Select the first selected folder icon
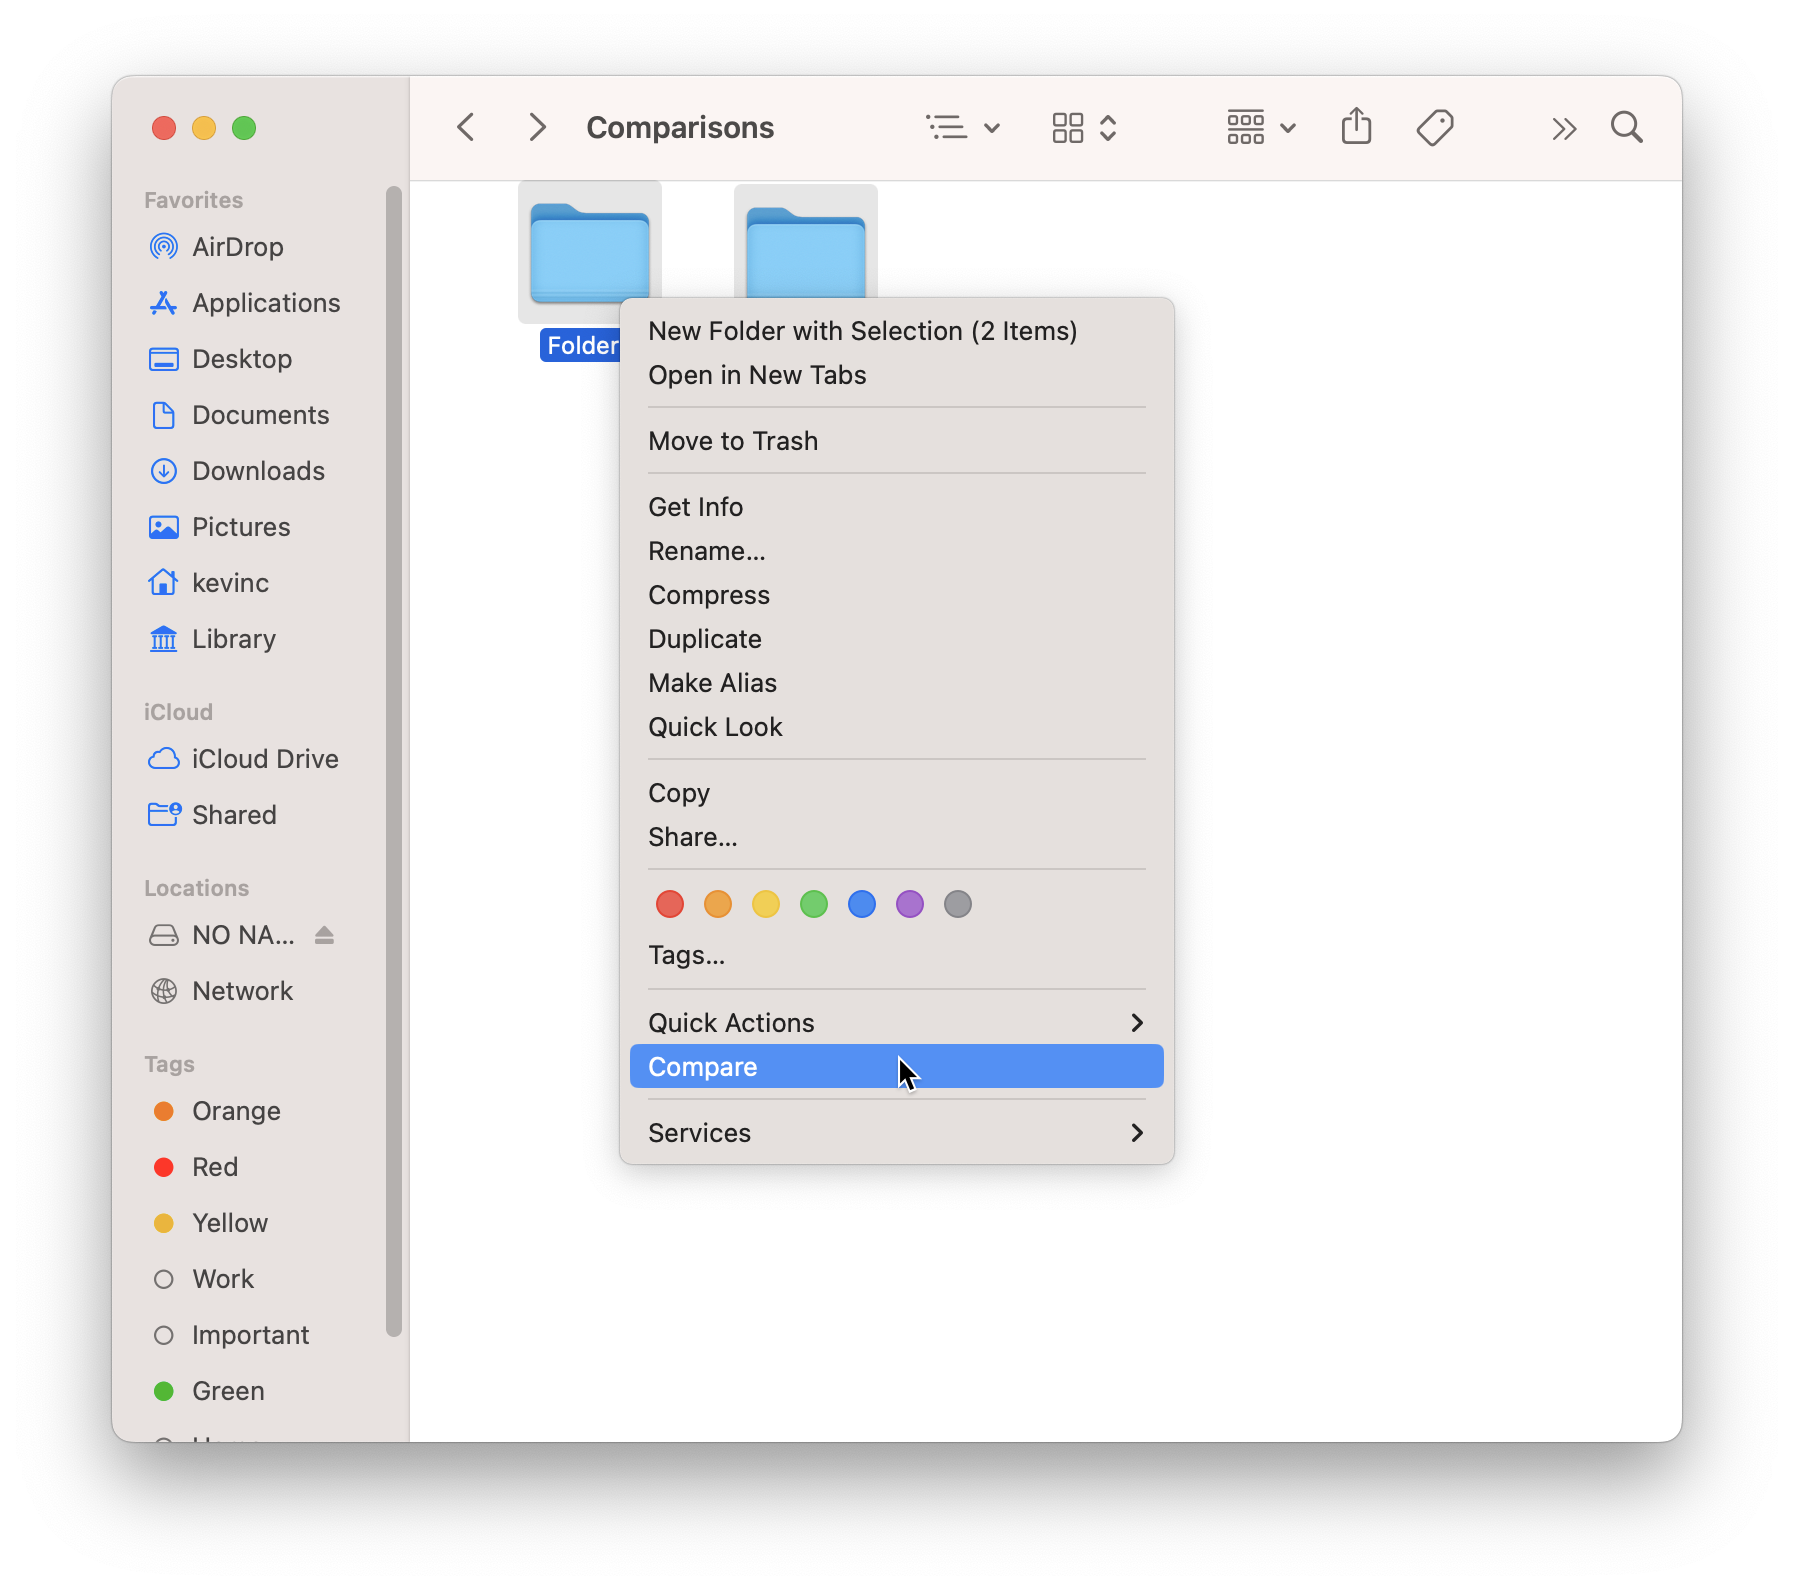Screen dimensions: 1794x1590 590,252
